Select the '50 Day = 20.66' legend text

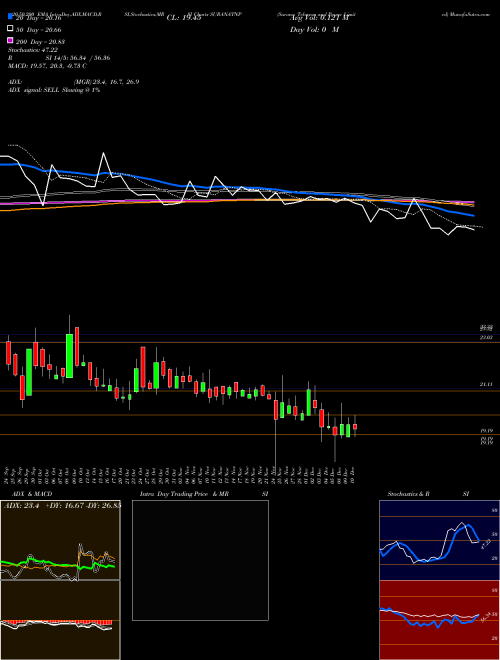39,30
